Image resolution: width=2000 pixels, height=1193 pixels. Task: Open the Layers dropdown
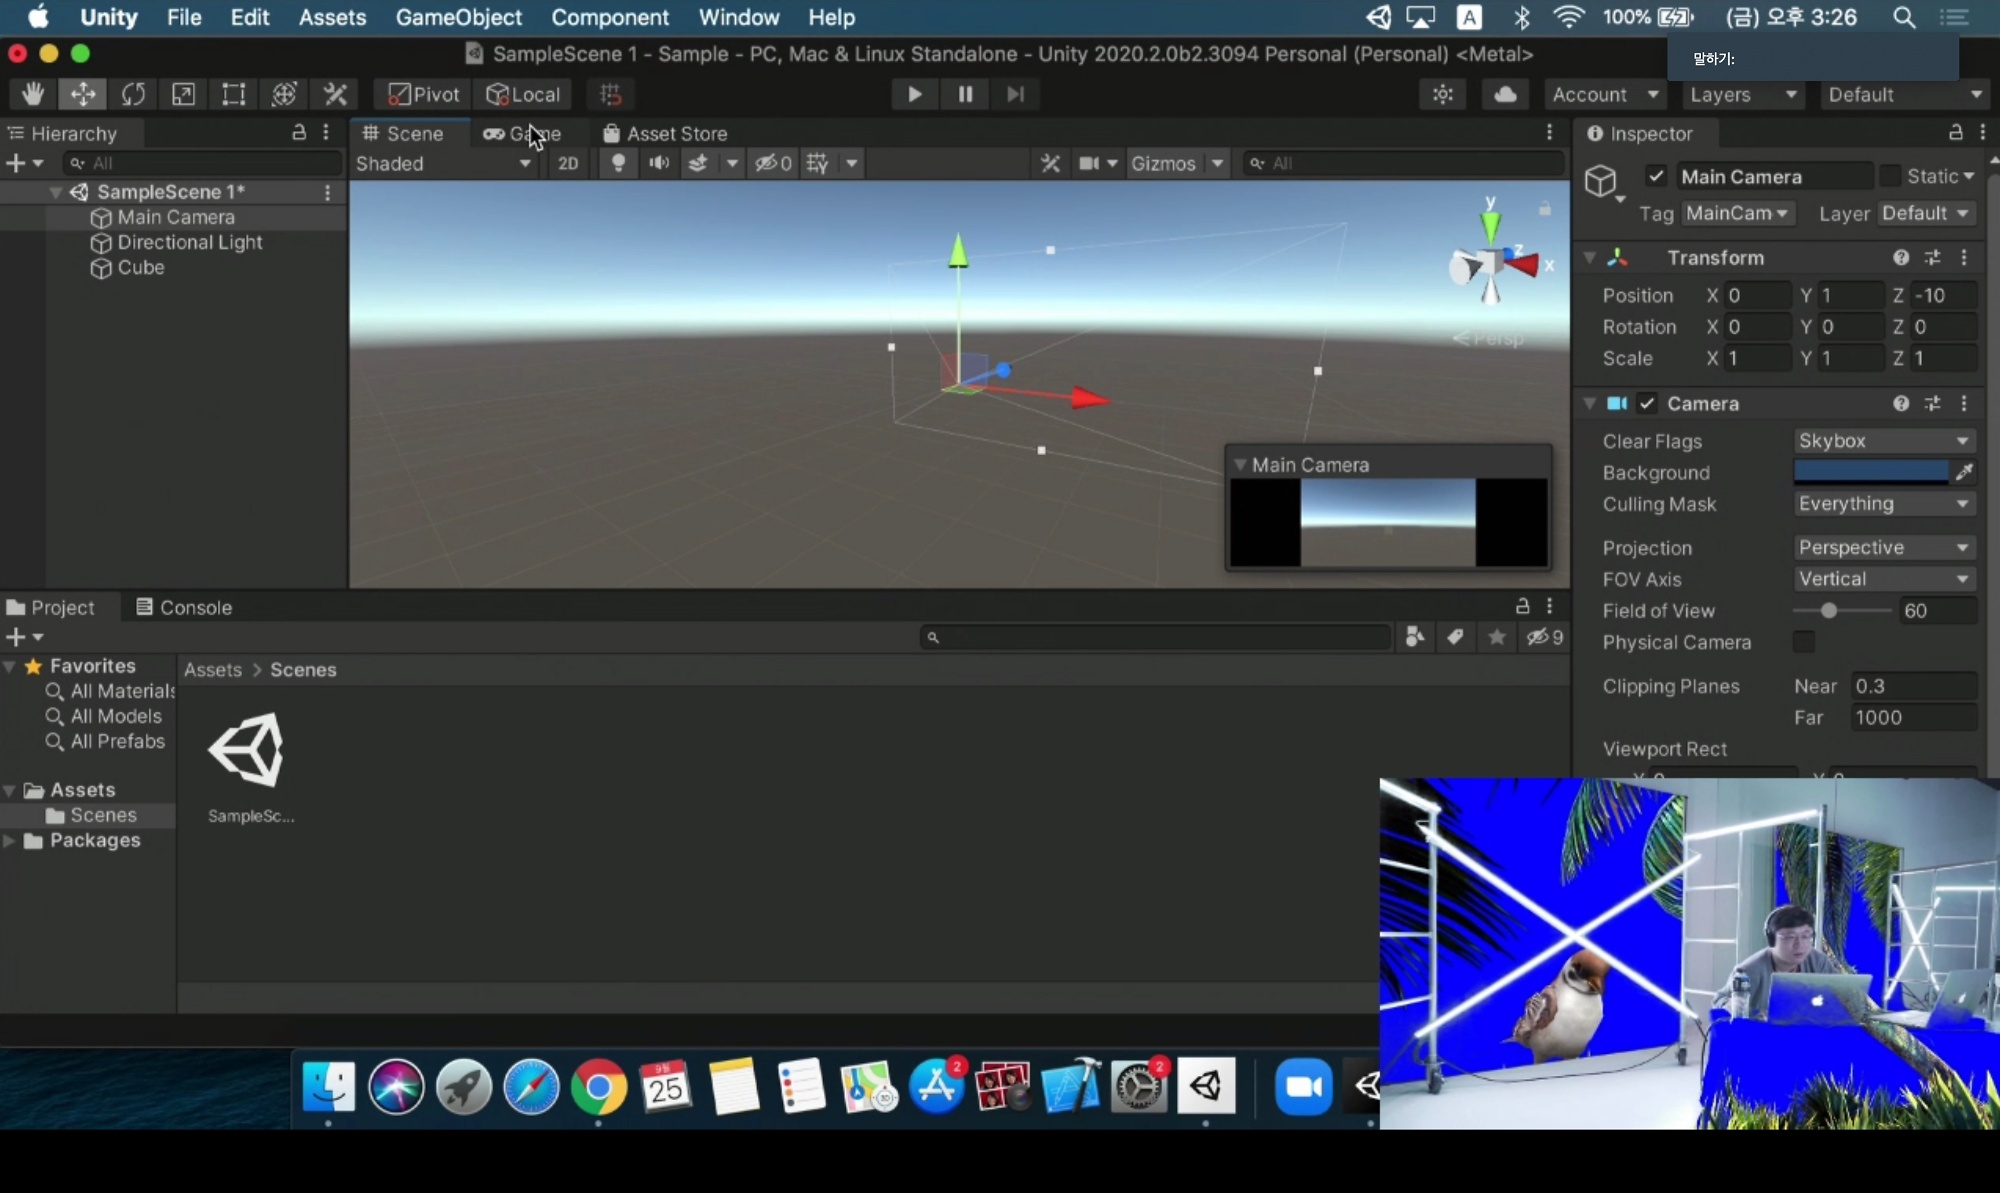point(1741,94)
